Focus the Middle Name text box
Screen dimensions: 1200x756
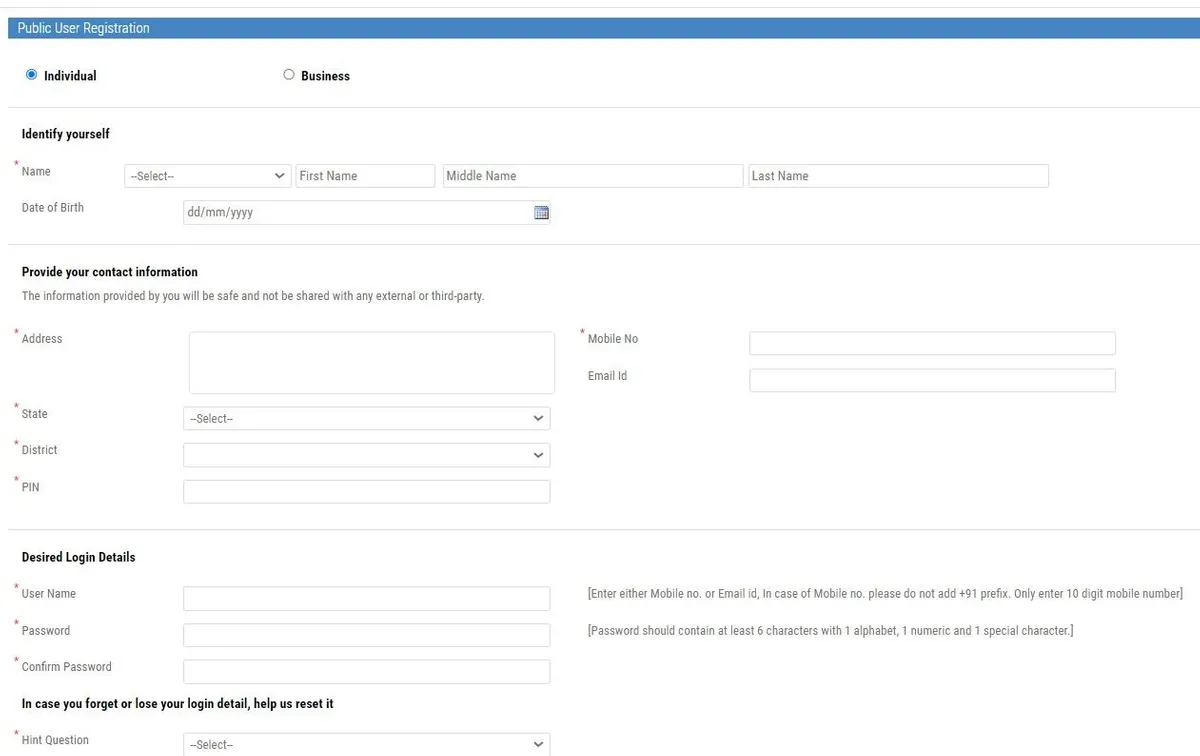coord(593,176)
